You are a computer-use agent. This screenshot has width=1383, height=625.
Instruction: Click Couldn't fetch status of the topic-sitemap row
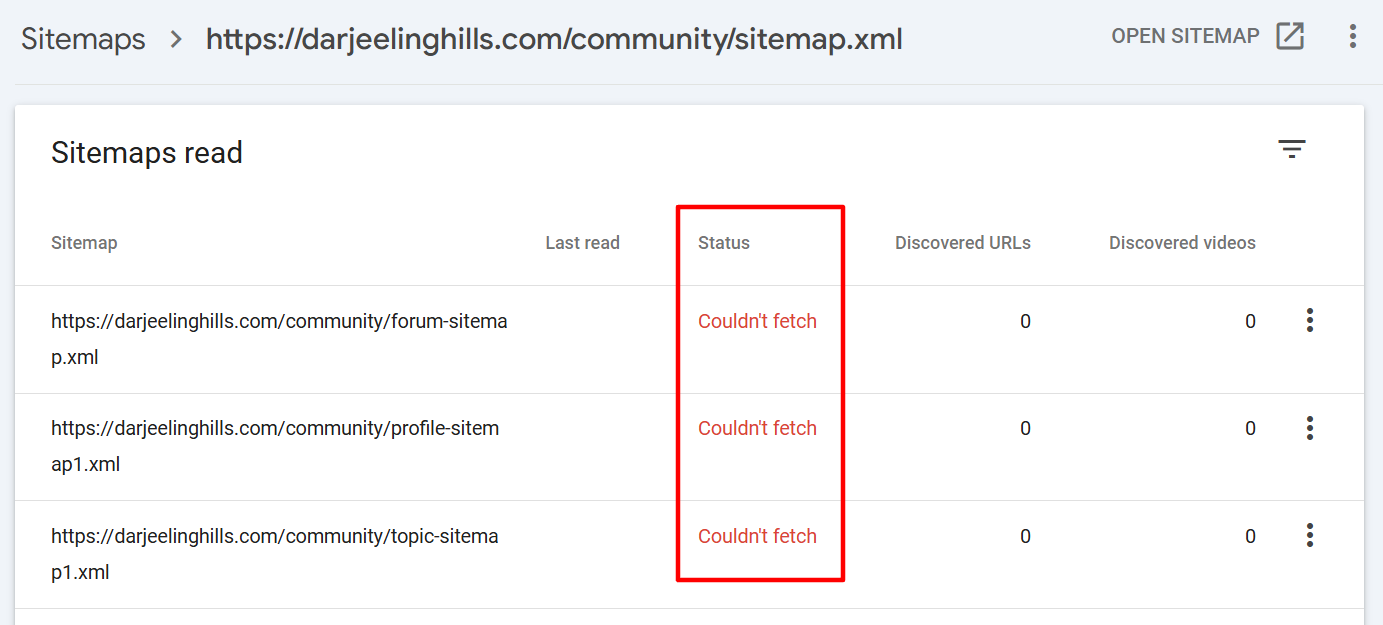pos(757,536)
